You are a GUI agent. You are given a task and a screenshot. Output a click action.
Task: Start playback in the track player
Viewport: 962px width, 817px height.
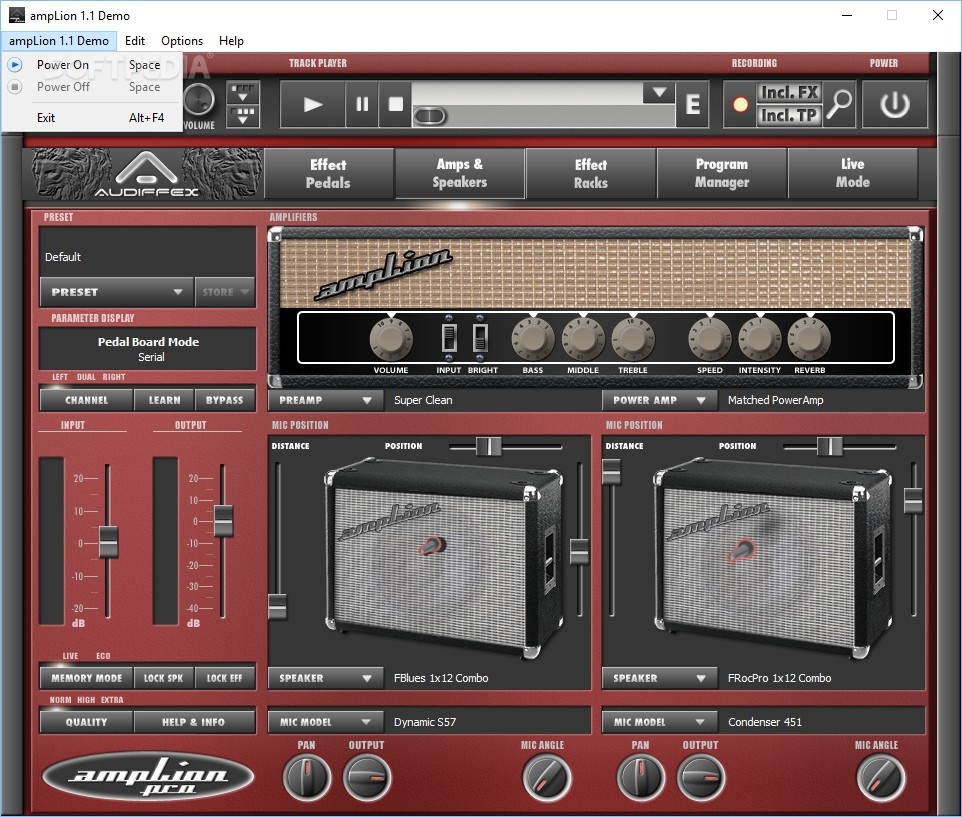[313, 104]
